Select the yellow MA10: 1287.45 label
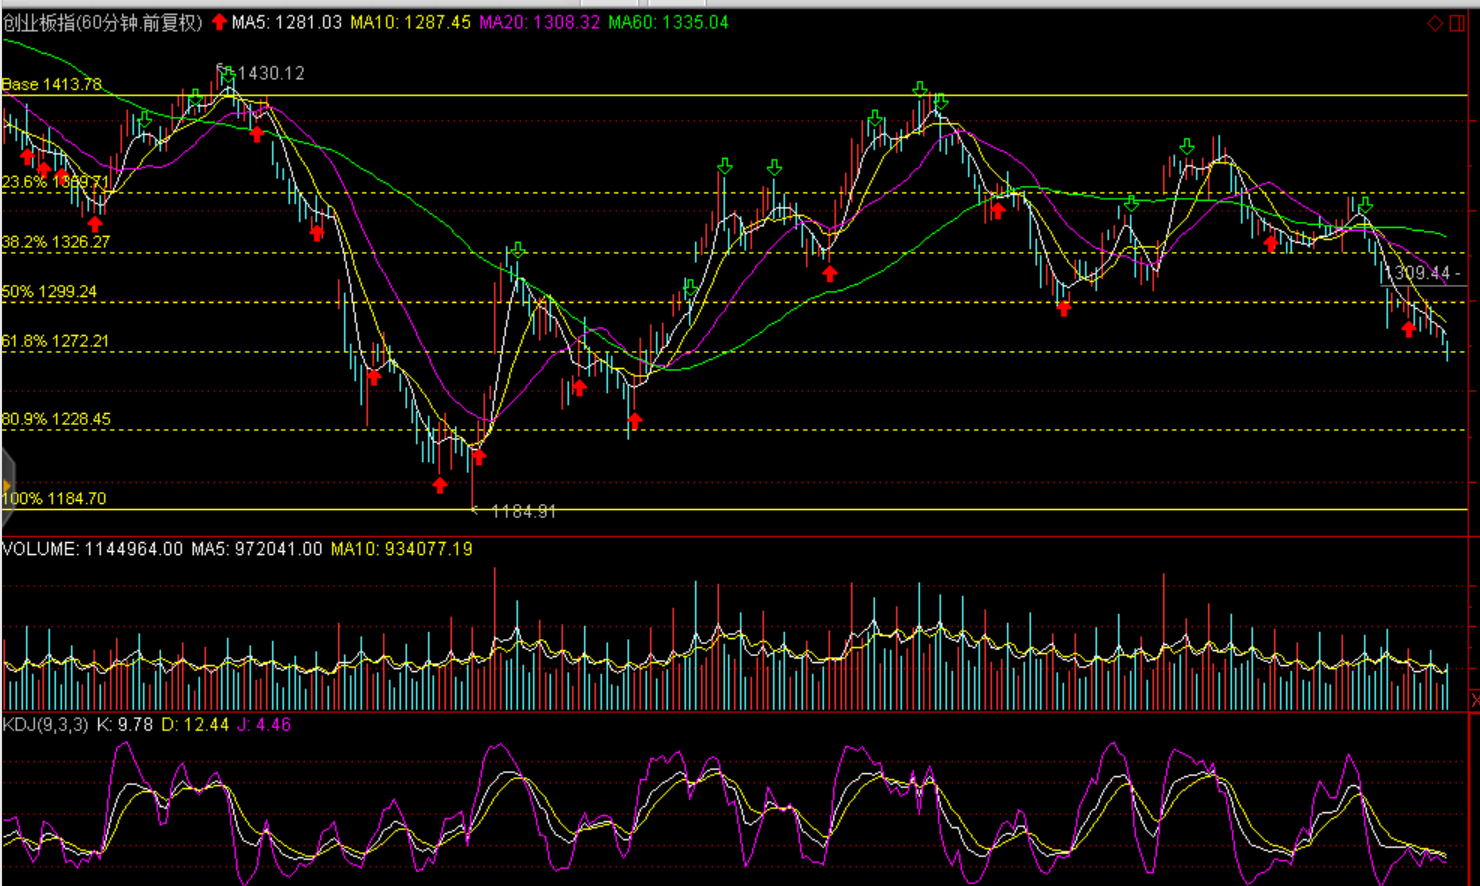Viewport: 1480px width, 886px height. (x=410, y=22)
